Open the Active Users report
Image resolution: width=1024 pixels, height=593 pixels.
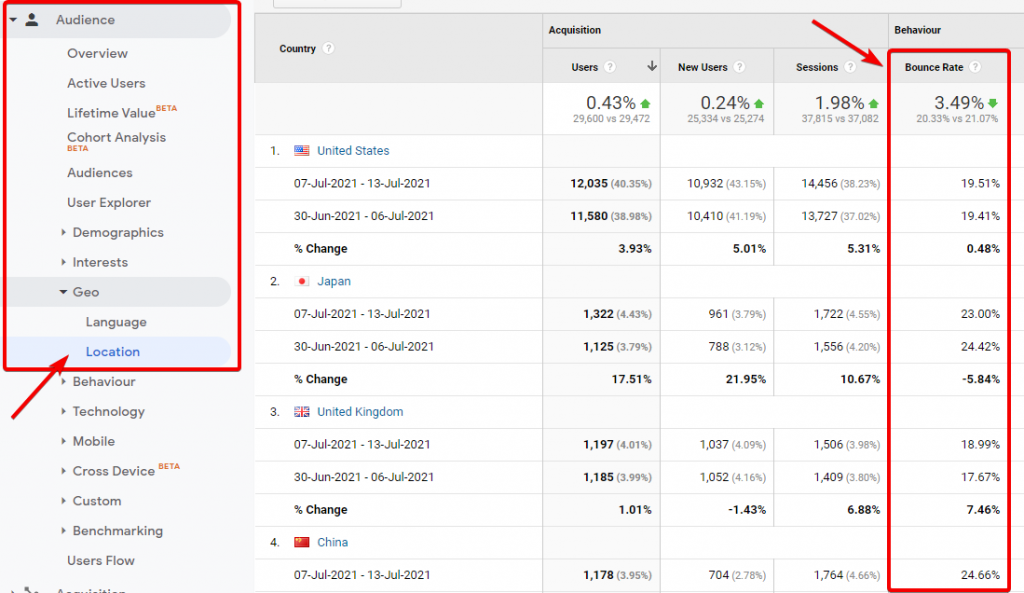106,84
